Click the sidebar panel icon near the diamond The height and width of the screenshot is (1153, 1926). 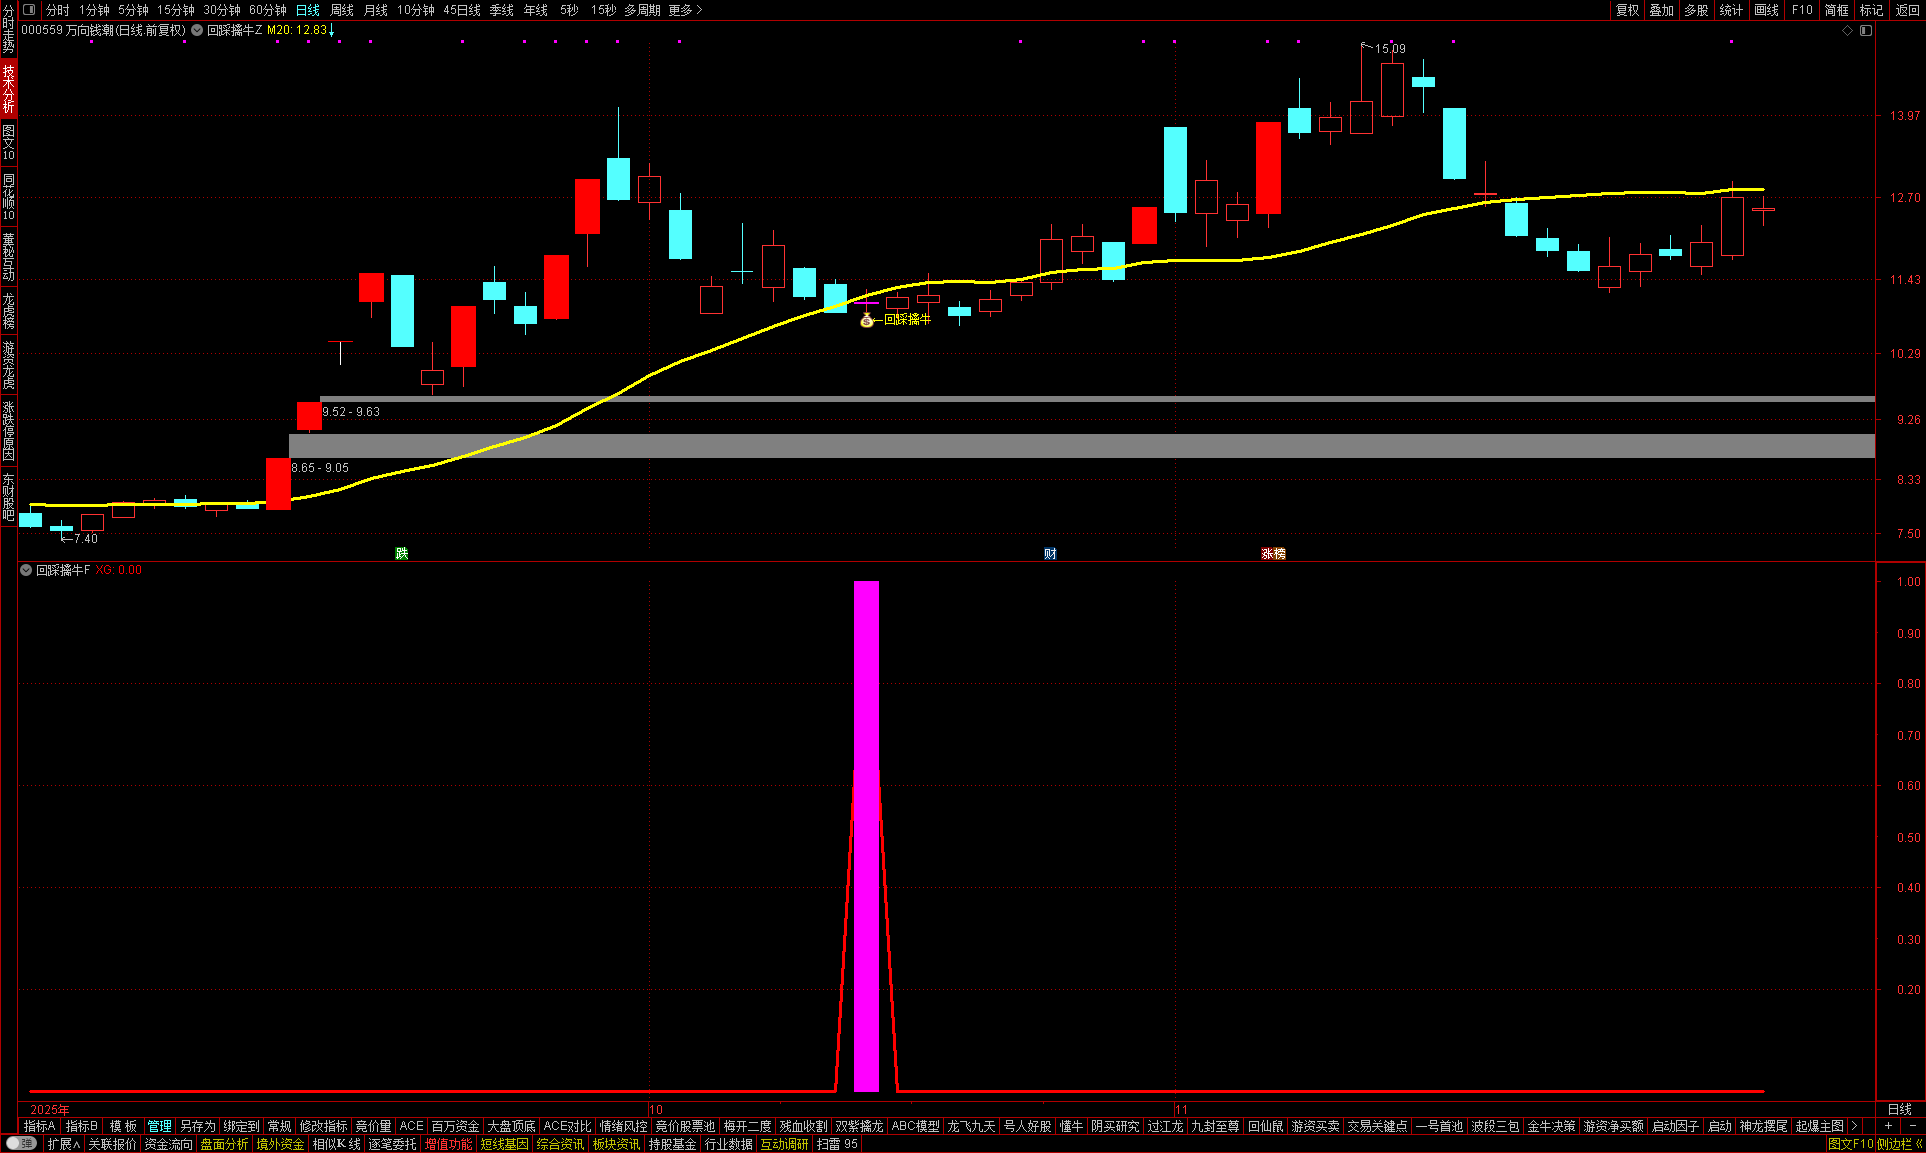click(x=1866, y=31)
